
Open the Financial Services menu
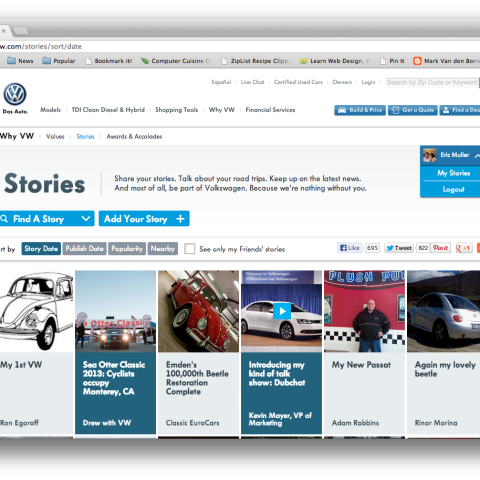pyautogui.click(x=270, y=110)
